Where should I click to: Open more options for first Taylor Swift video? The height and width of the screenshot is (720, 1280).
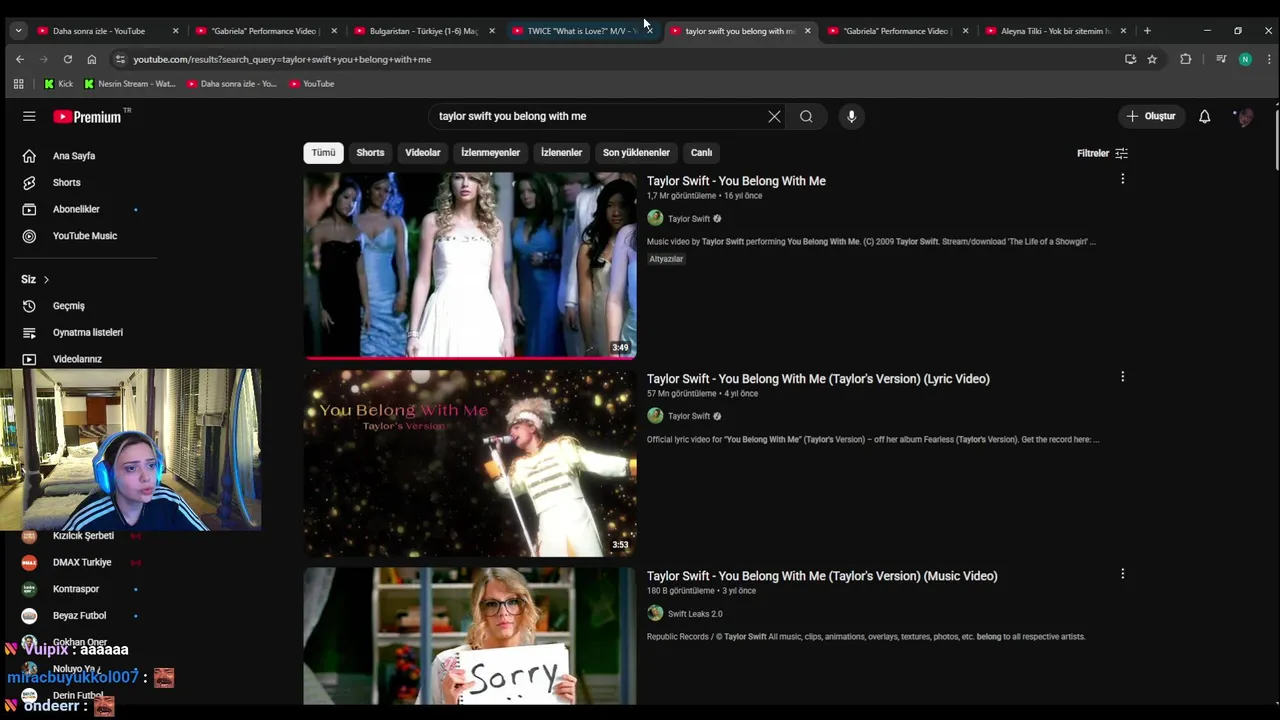(1122, 179)
